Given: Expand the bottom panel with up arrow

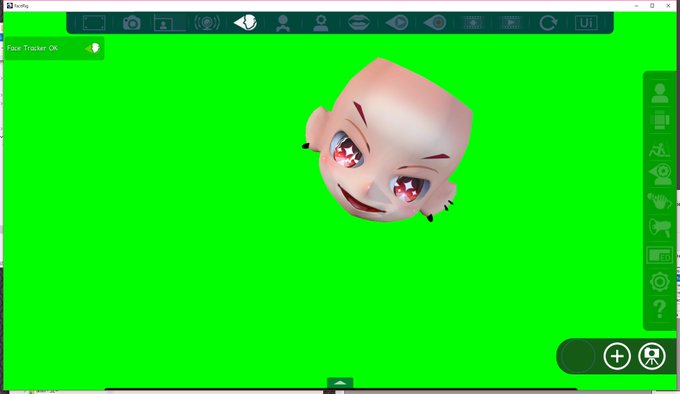Looking at the screenshot, I should [340, 383].
